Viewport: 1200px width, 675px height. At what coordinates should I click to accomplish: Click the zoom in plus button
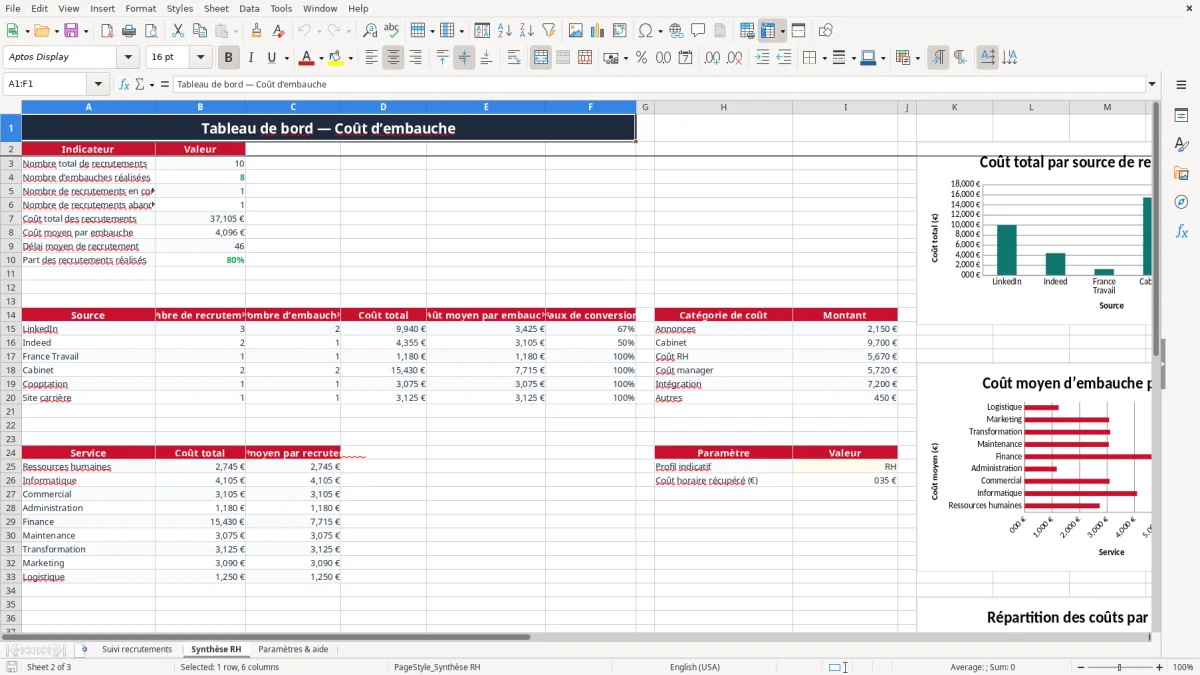[1159, 667]
